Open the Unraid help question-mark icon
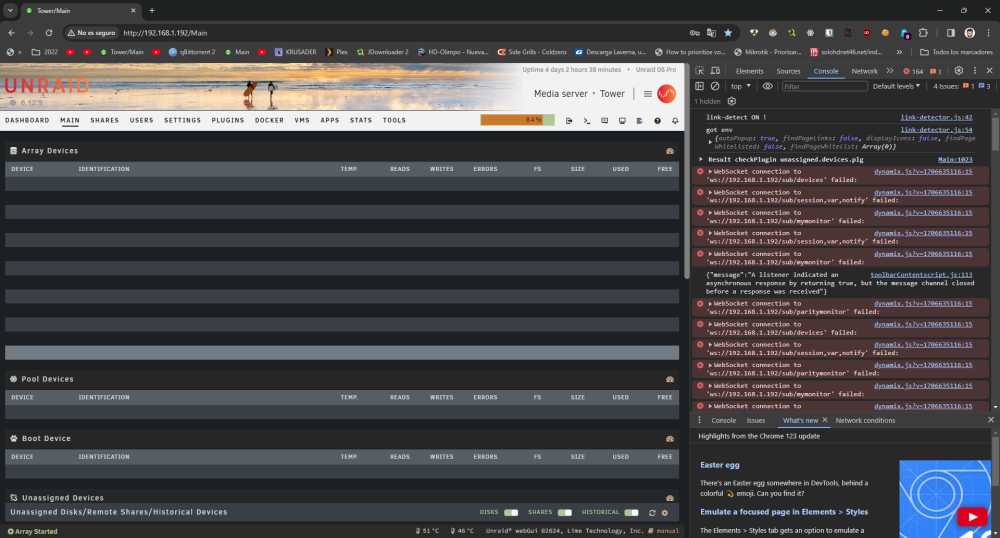 [x=658, y=120]
